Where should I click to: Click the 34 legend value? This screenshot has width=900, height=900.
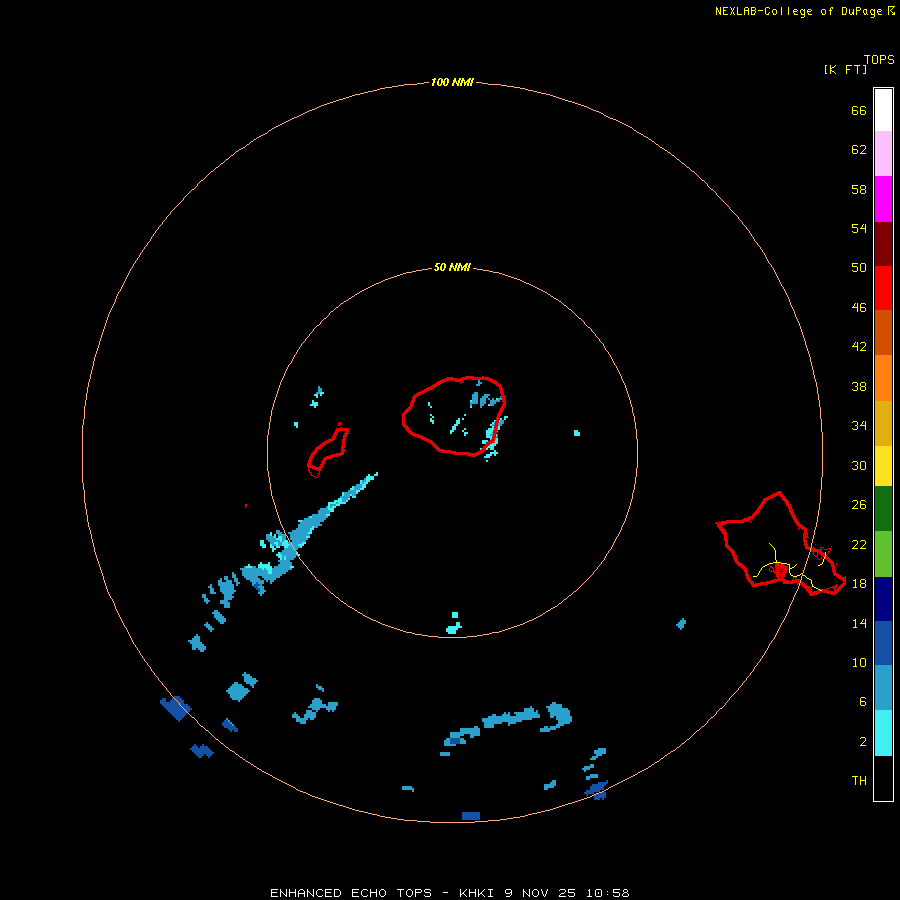pyautogui.click(x=859, y=426)
